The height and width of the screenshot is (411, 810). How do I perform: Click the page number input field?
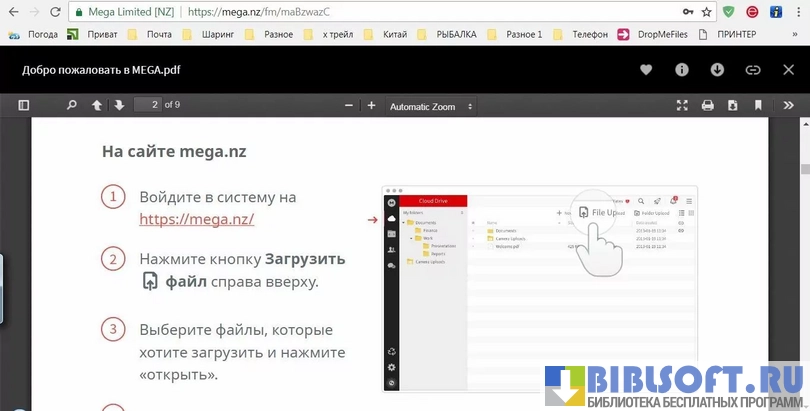pos(148,105)
